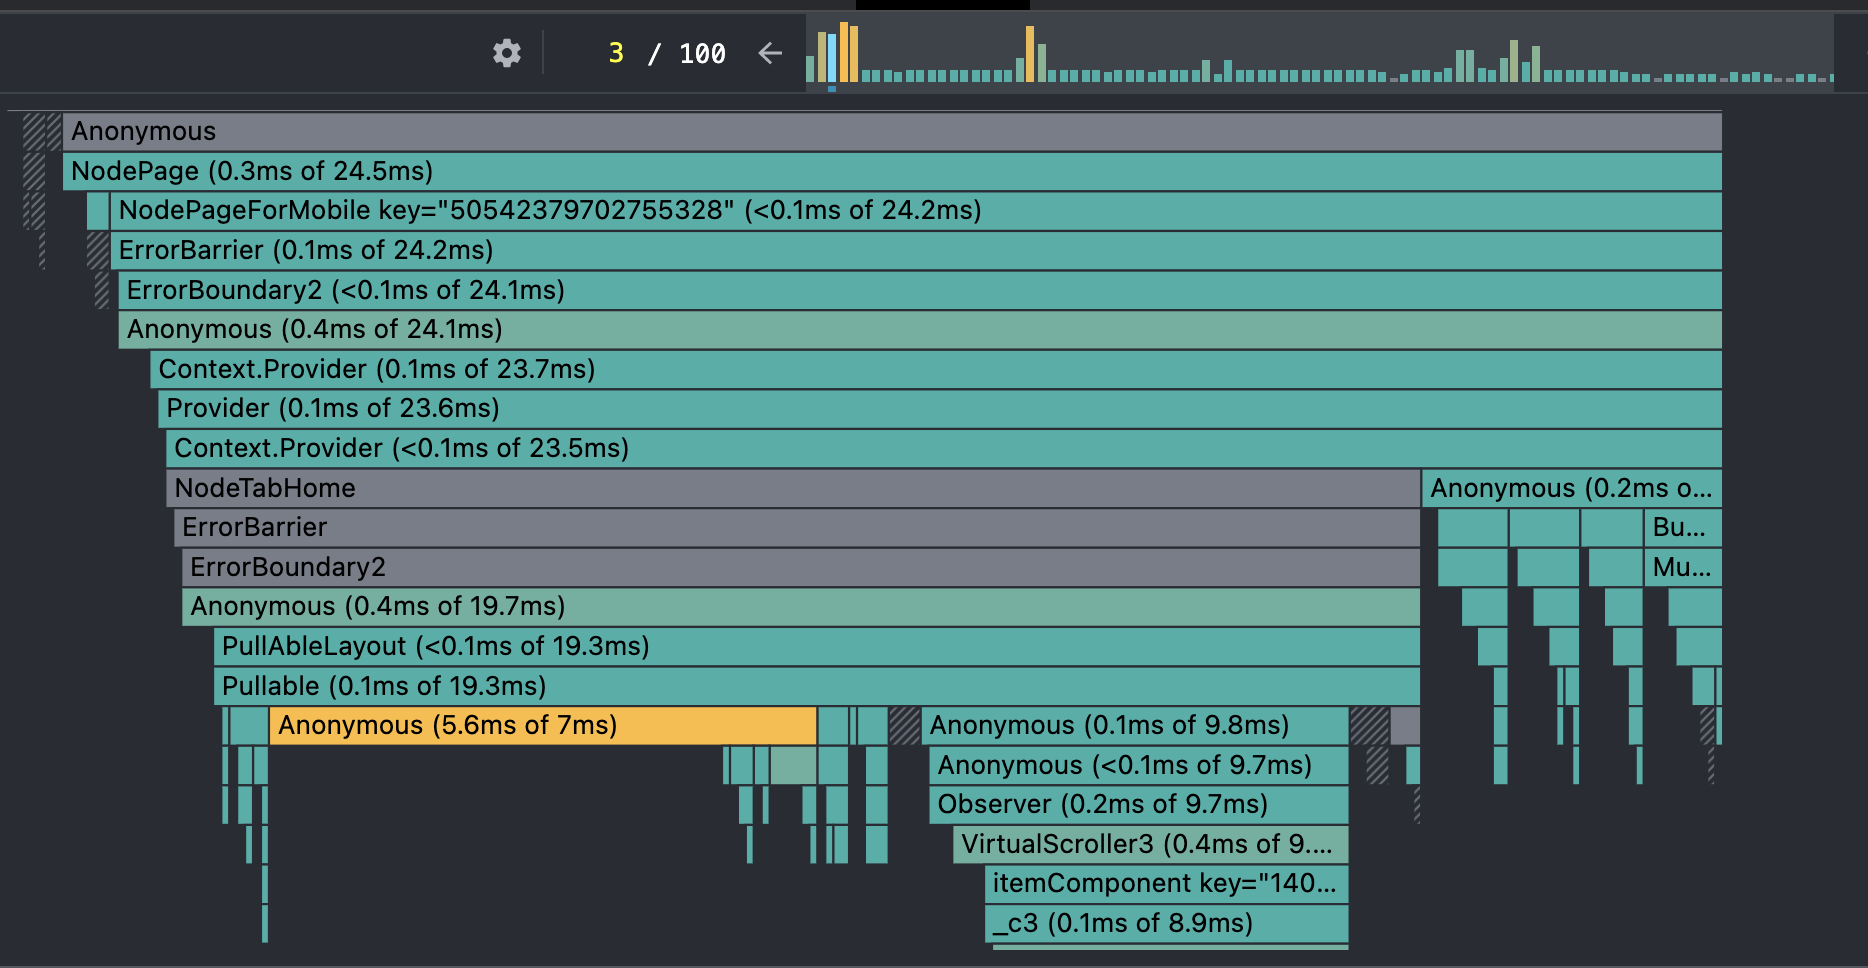The height and width of the screenshot is (968, 1868).
Task: Select Anonymous (0.4ms of 19.7ms) bar
Action: [x=801, y=607]
